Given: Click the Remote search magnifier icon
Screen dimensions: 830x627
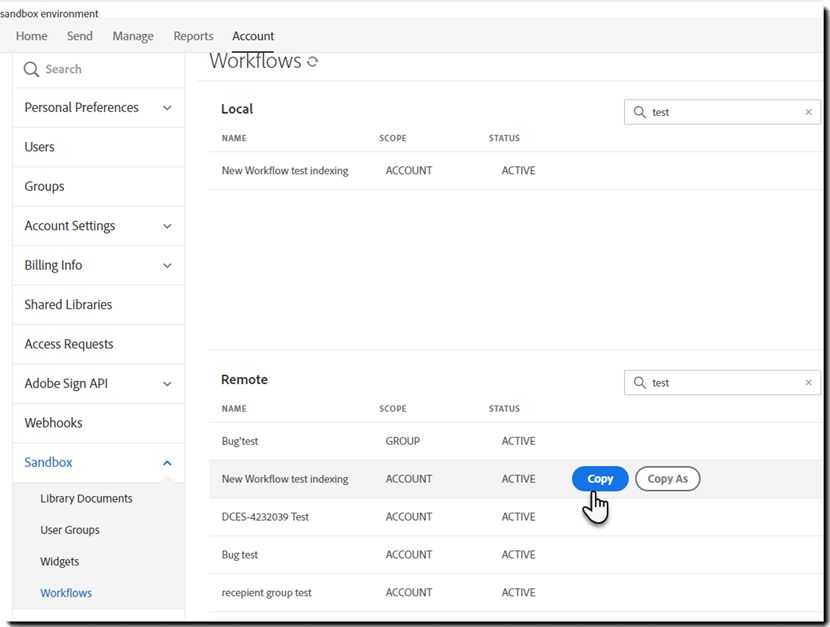Looking at the screenshot, I should tap(639, 383).
